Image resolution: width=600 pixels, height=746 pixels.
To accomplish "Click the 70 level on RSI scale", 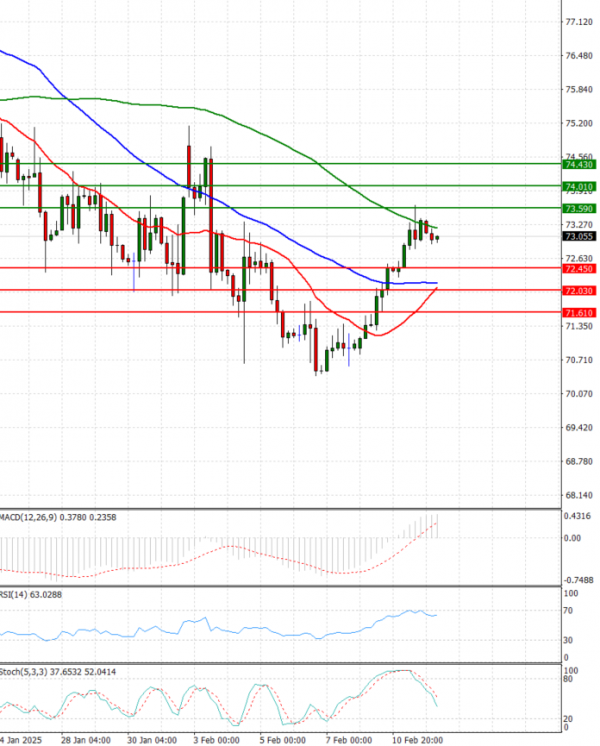I will 568,610.
